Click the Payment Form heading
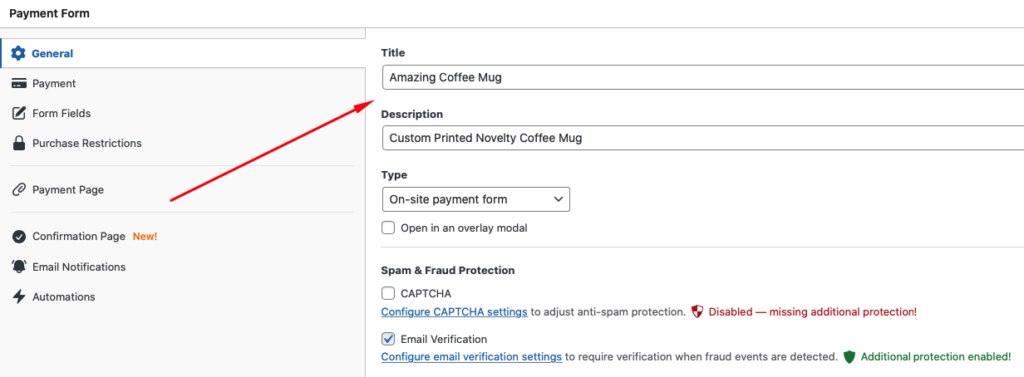The image size is (1024, 377). 50,13
